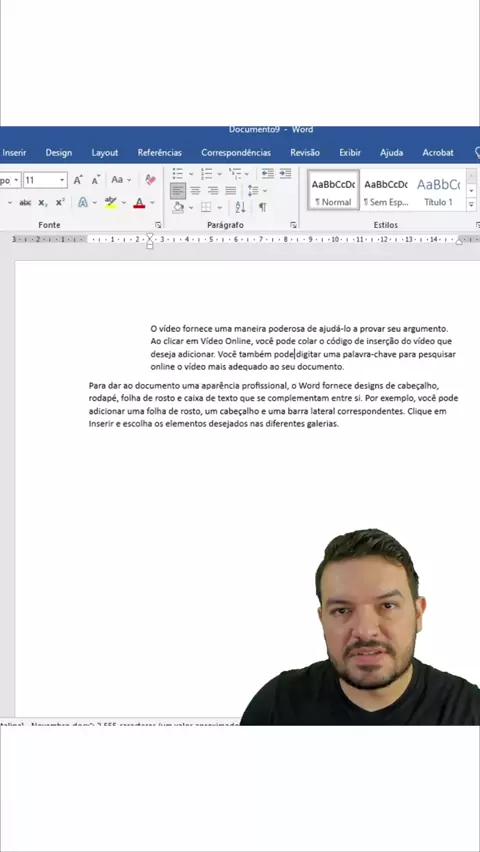The height and width of the screenshot is (852, 480).
Task: Switch to the Acrobat tab
Action: (438, 153)
